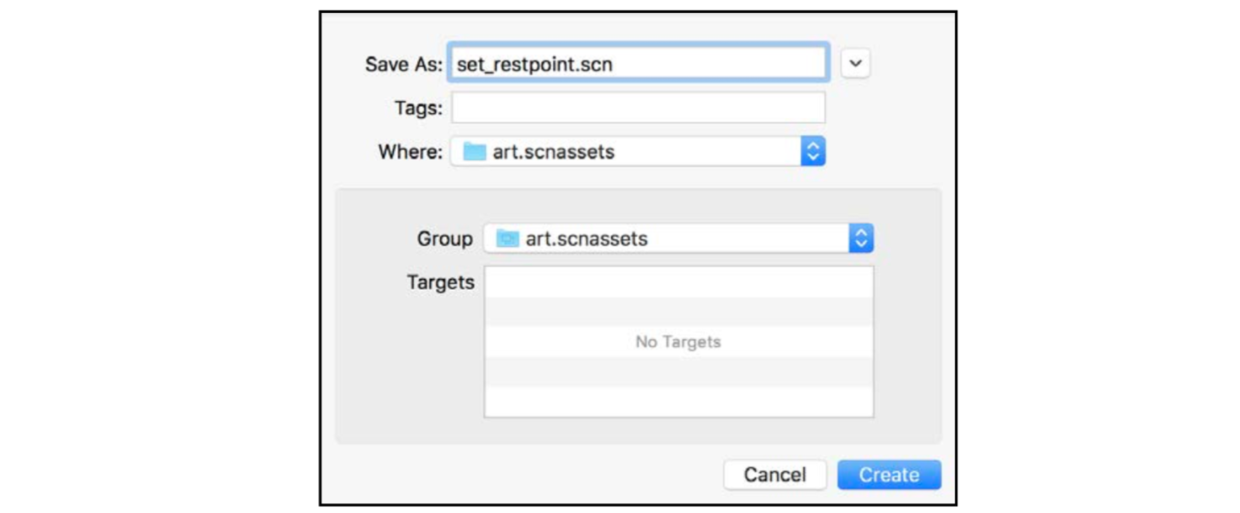
Task: Click the Group label
Action: (445, 239)
